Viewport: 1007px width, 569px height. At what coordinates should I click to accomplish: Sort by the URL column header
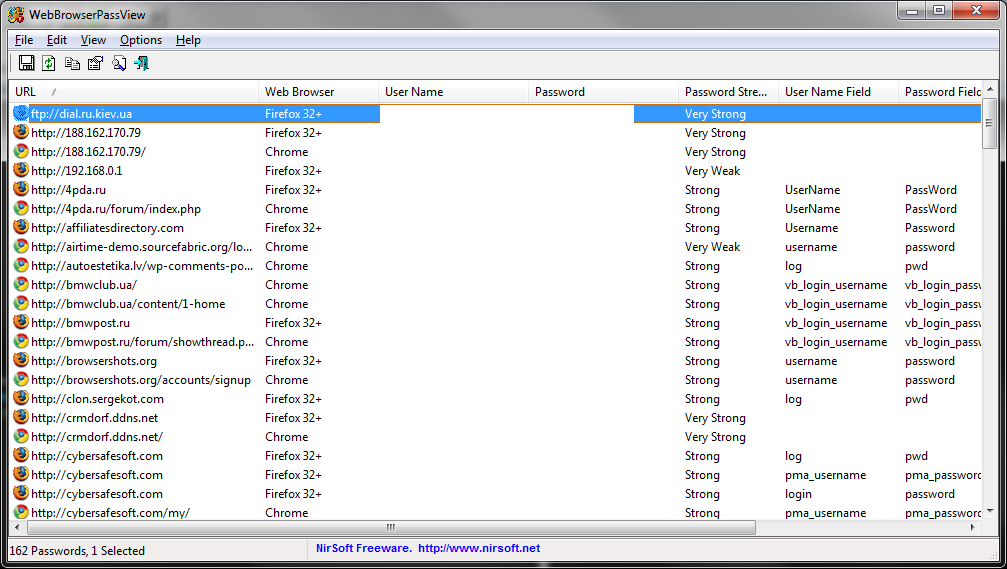point(134,92)
